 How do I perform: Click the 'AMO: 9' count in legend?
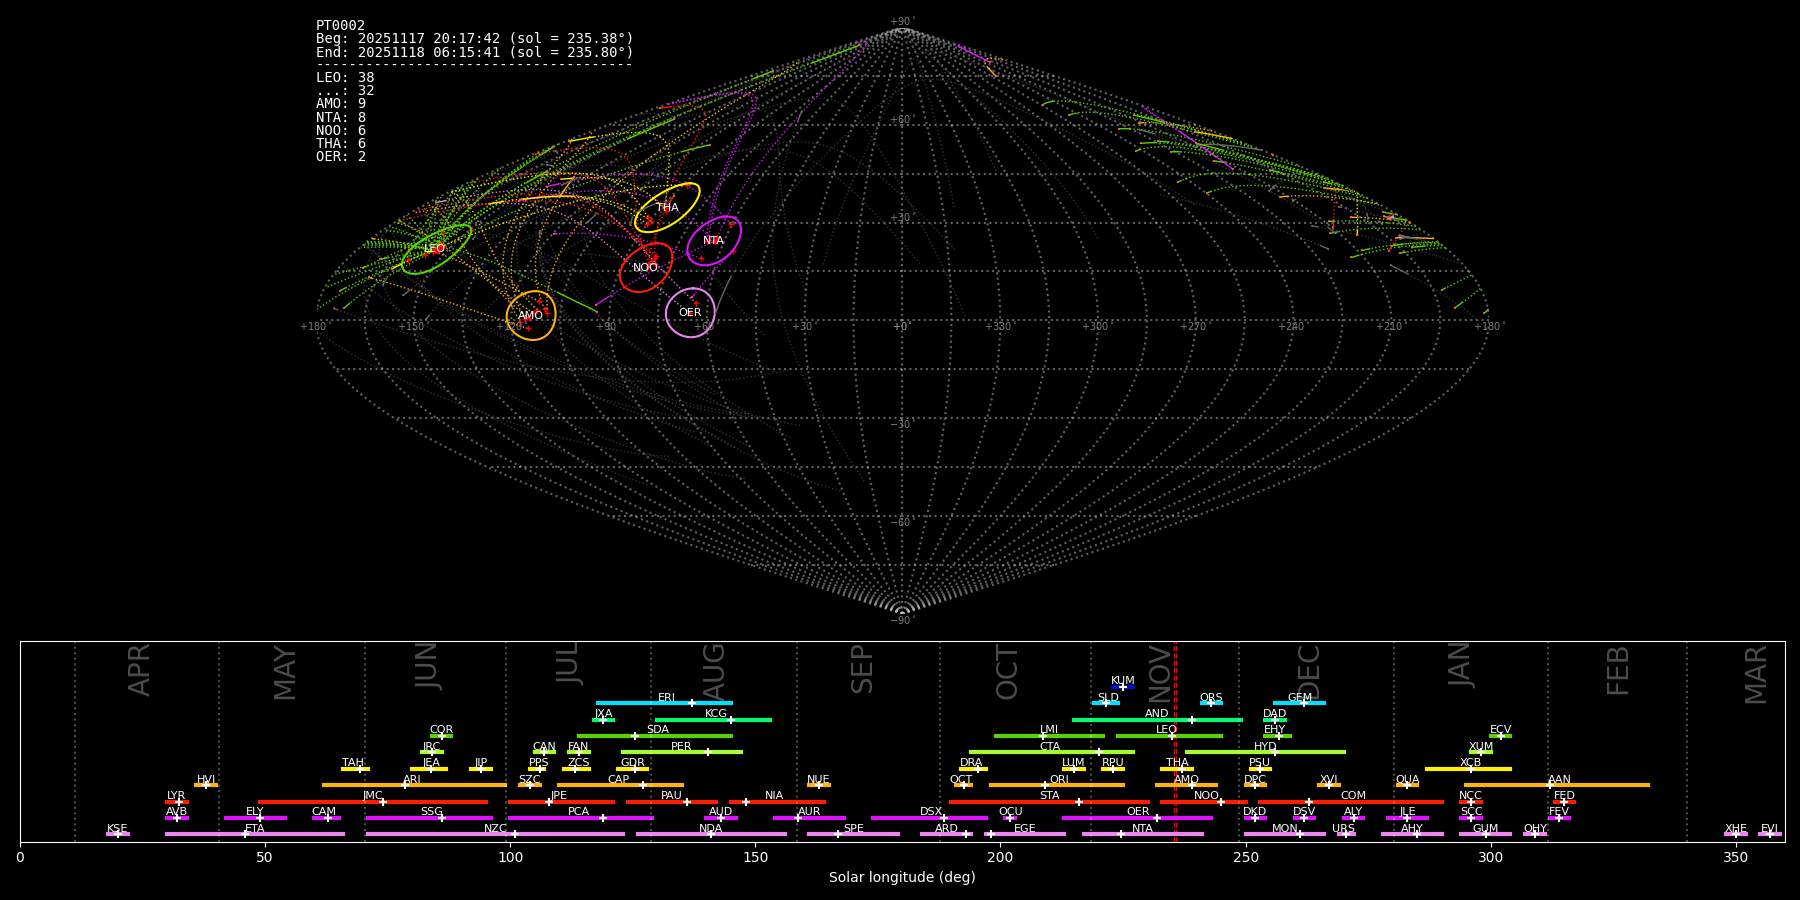(341, 104)
